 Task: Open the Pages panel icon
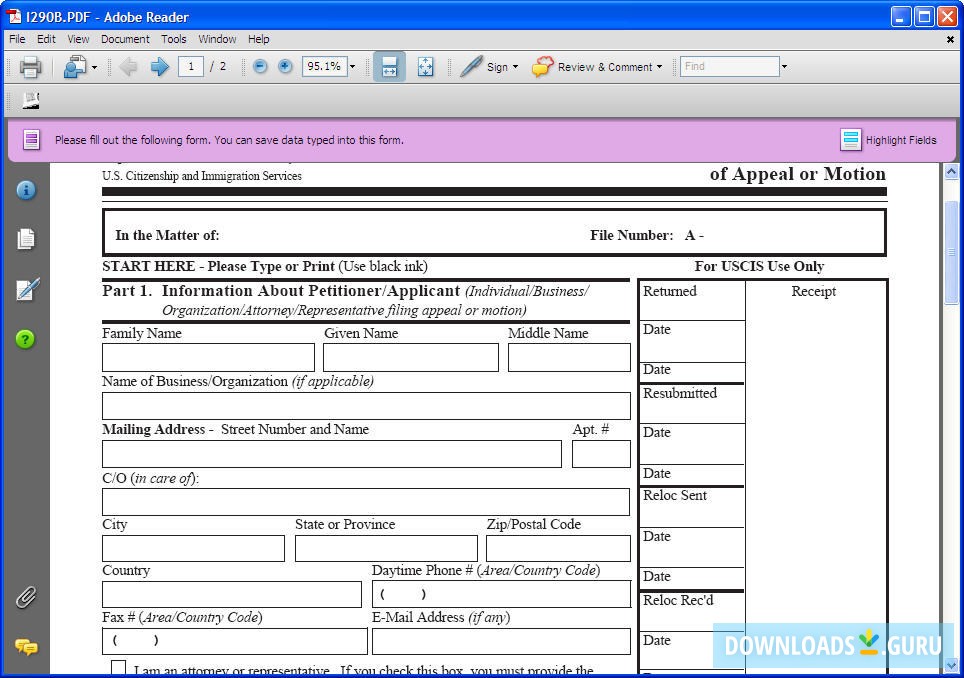[26, 239]
